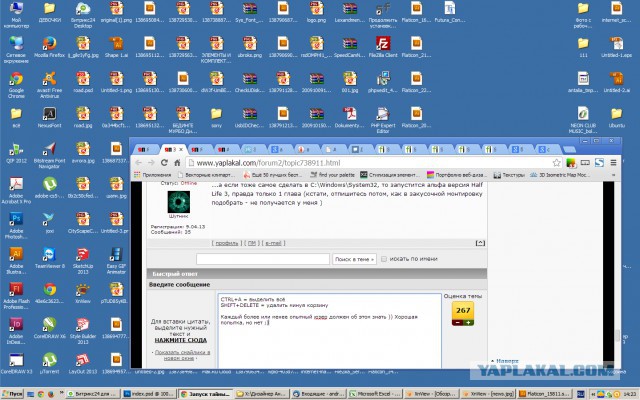The width and height of the screenshot is (640, 400).
Task: Open '3D Isometric Map Moc...' bookmark
Action: pos(560,175)
